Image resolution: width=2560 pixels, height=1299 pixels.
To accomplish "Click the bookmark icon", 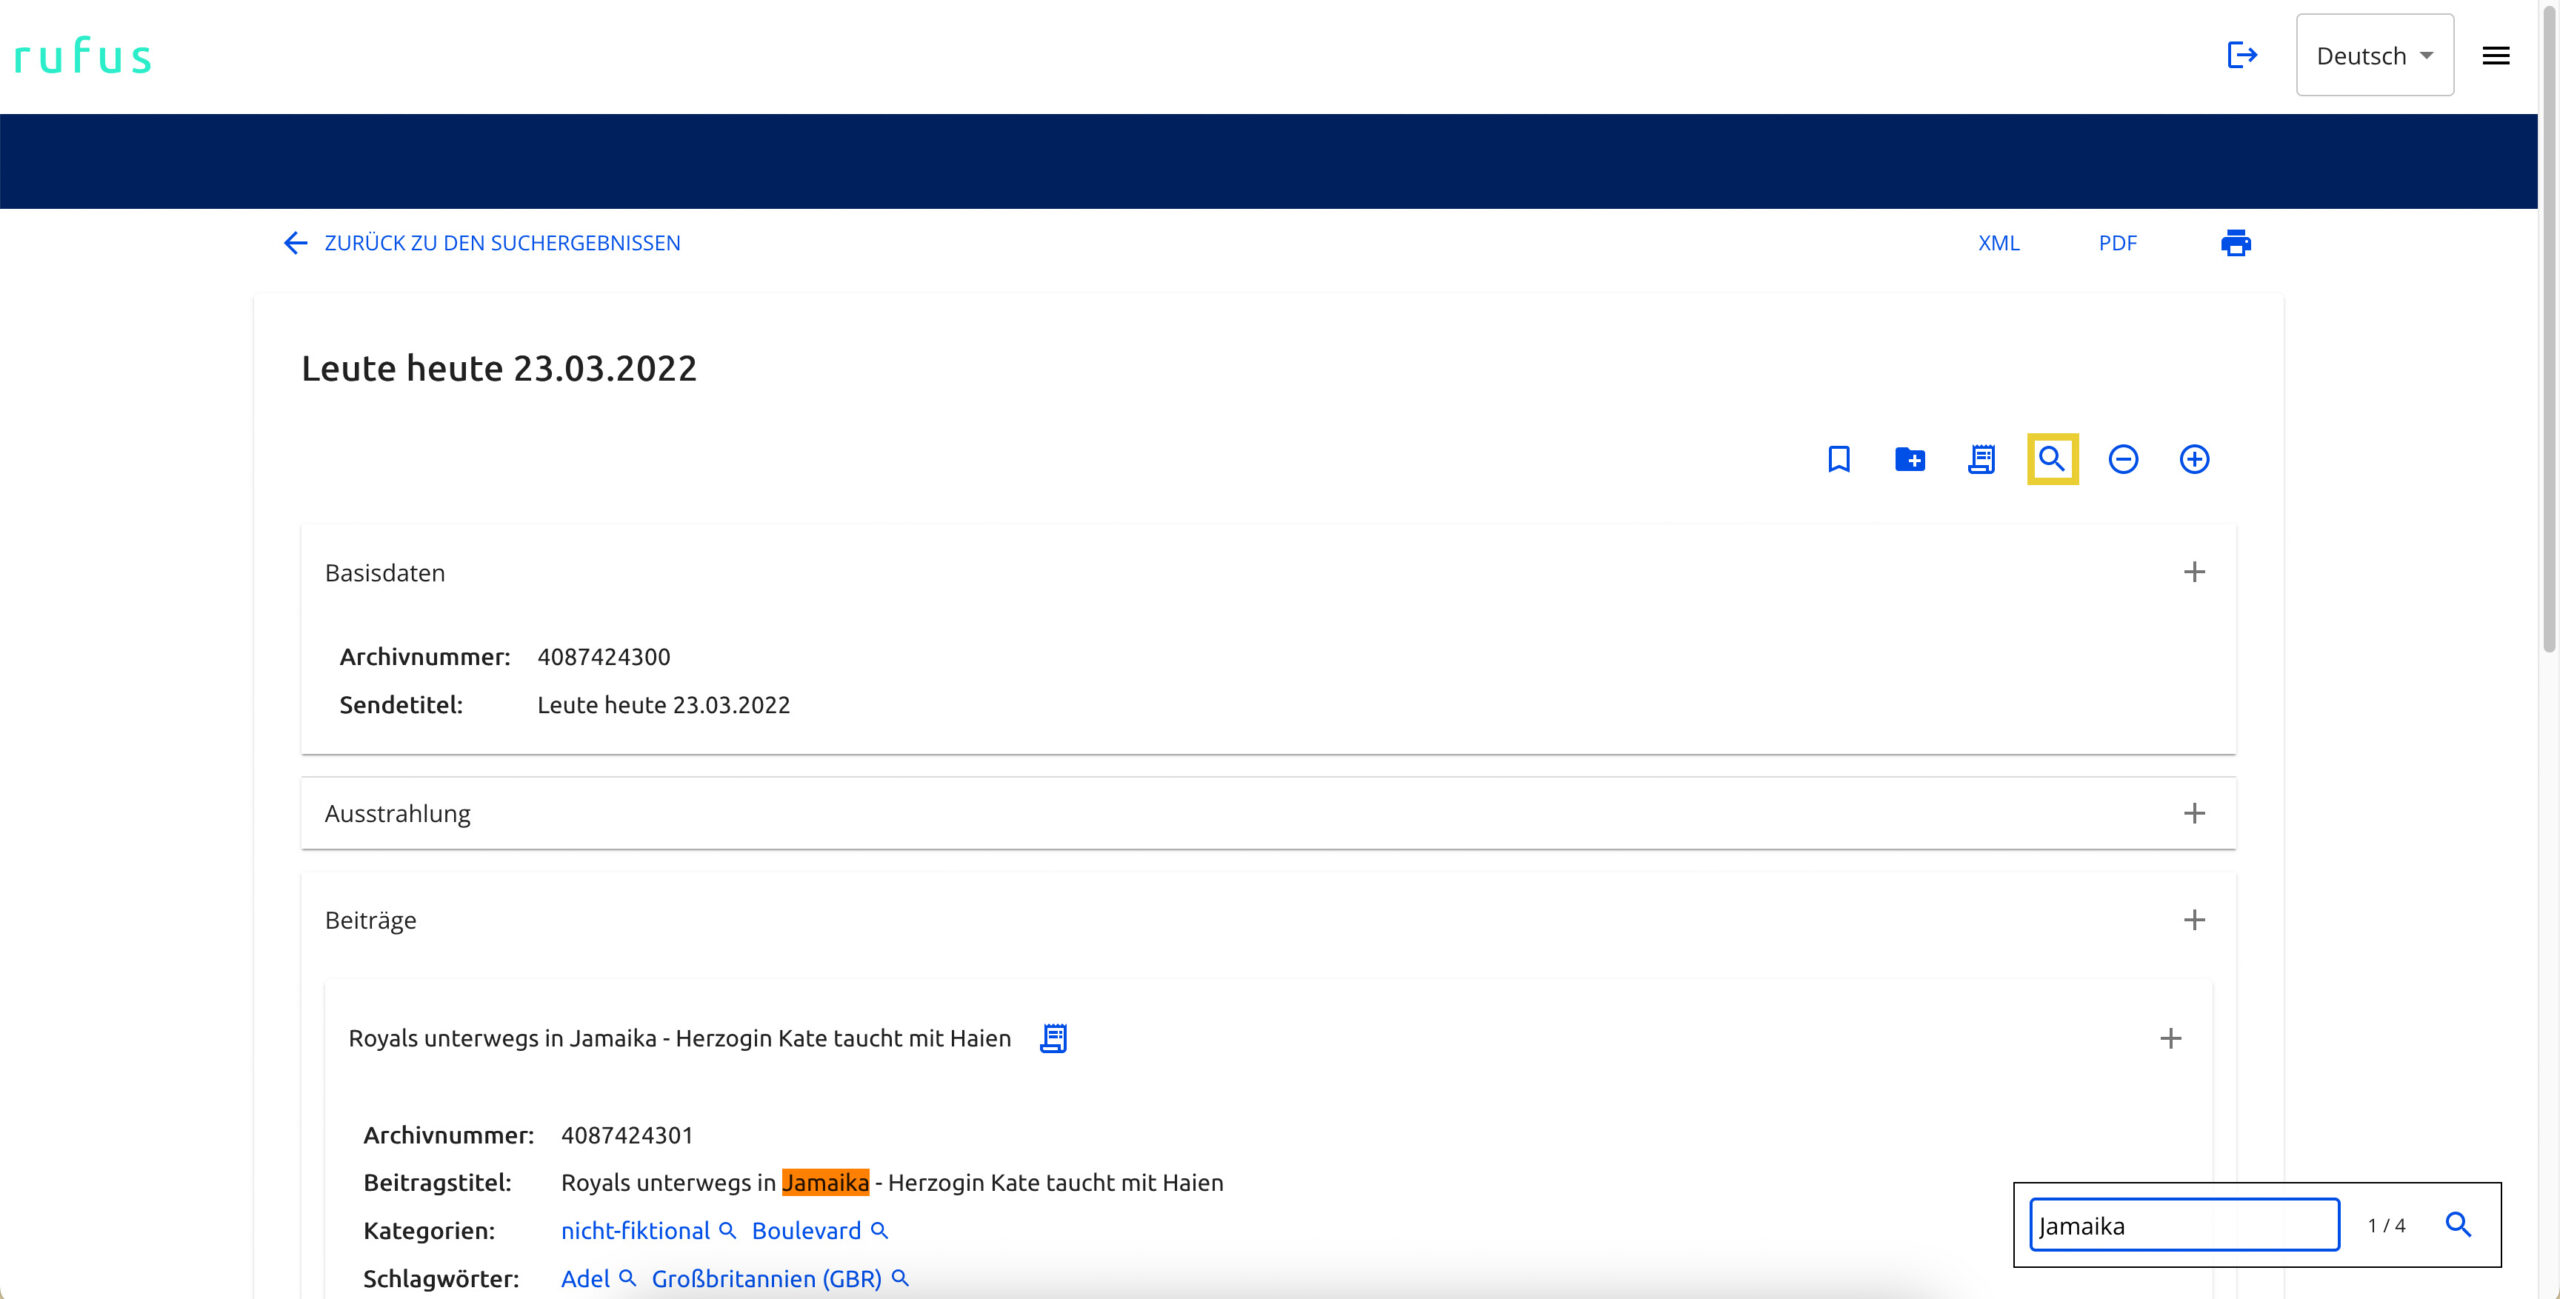I will tap(1838, 459).
